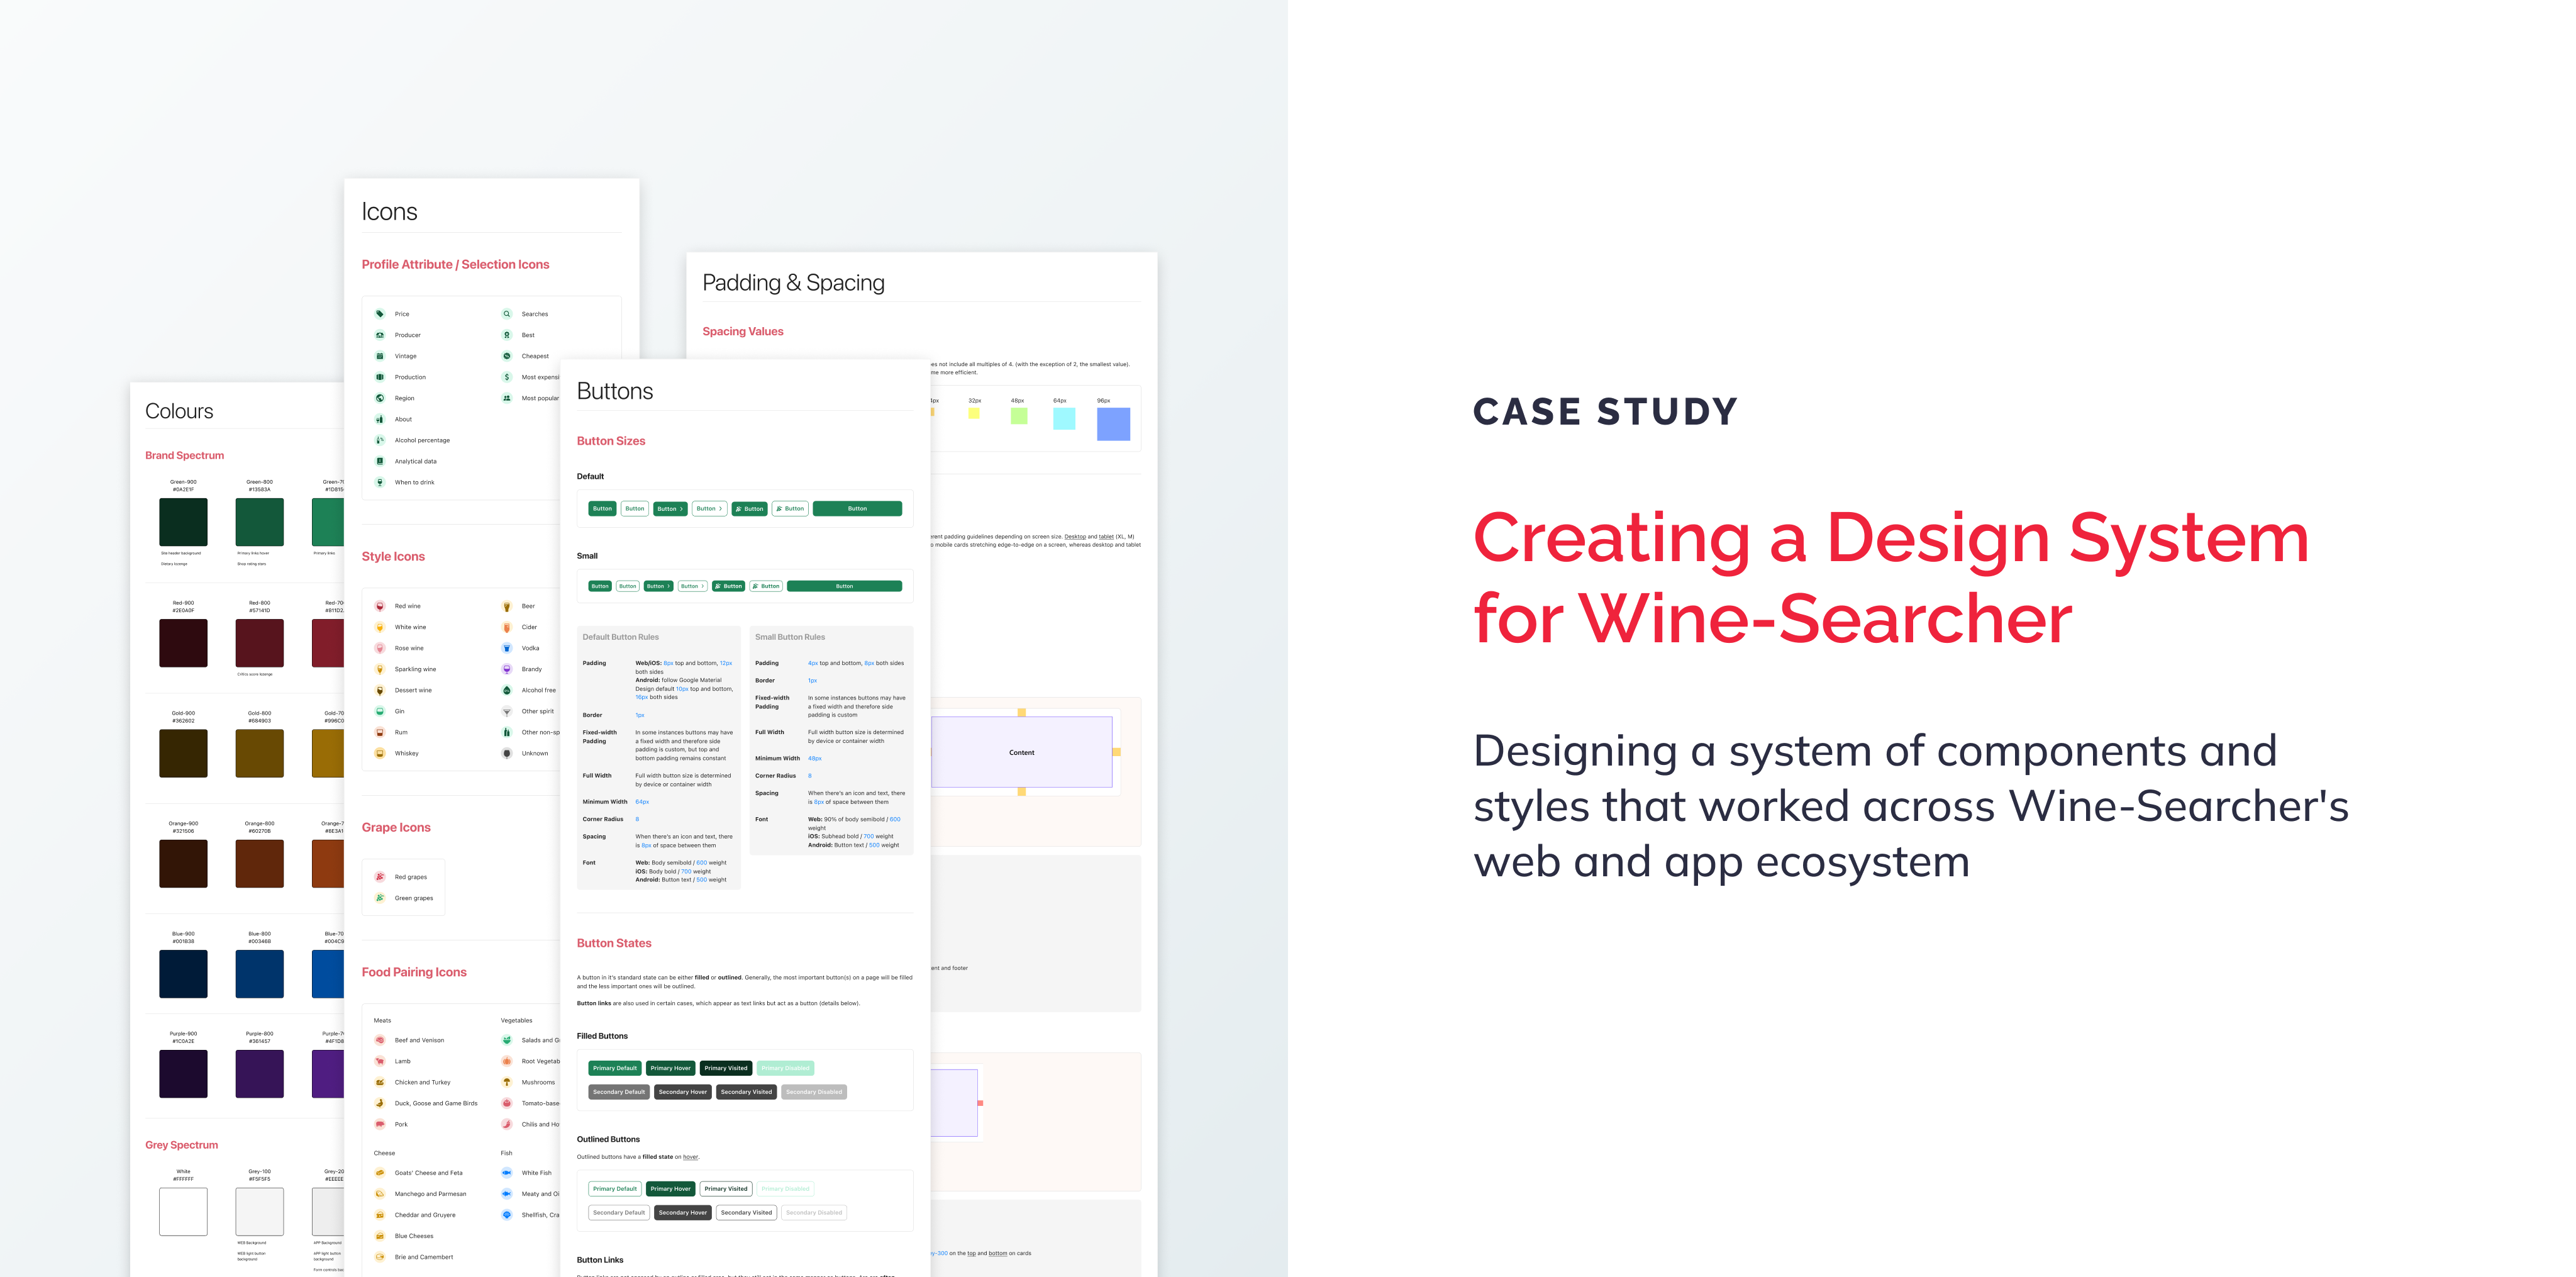Select the Grey-100 colour swatch
Screen dimensions: 2576x1277
pos(259,1212)
